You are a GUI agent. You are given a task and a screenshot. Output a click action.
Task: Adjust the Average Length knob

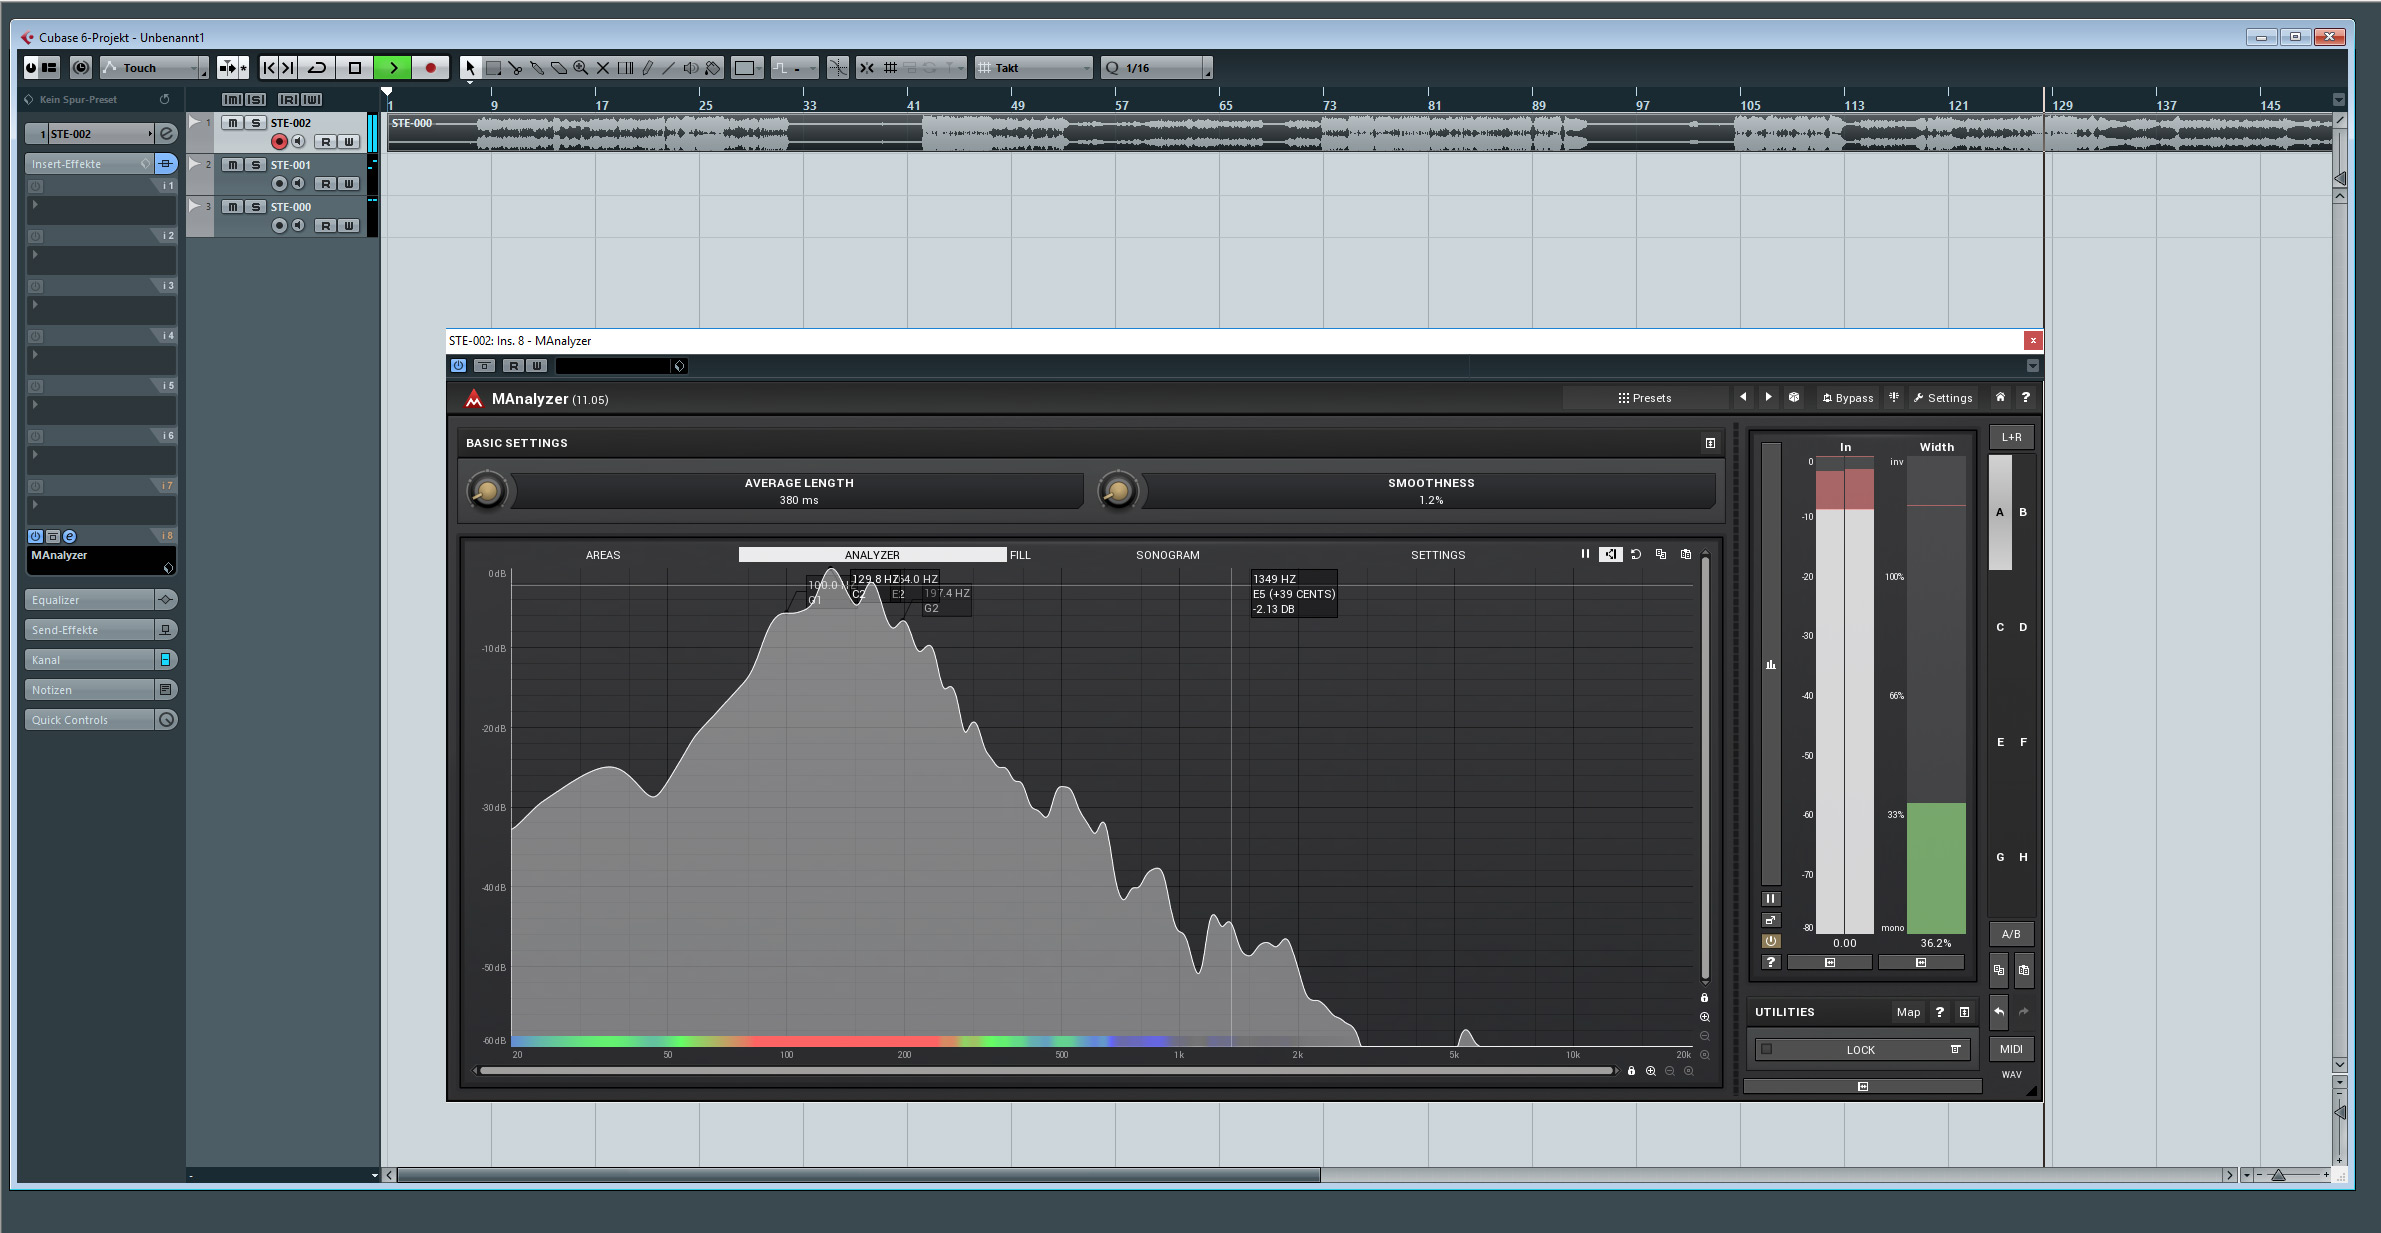[x=487, y=491]
